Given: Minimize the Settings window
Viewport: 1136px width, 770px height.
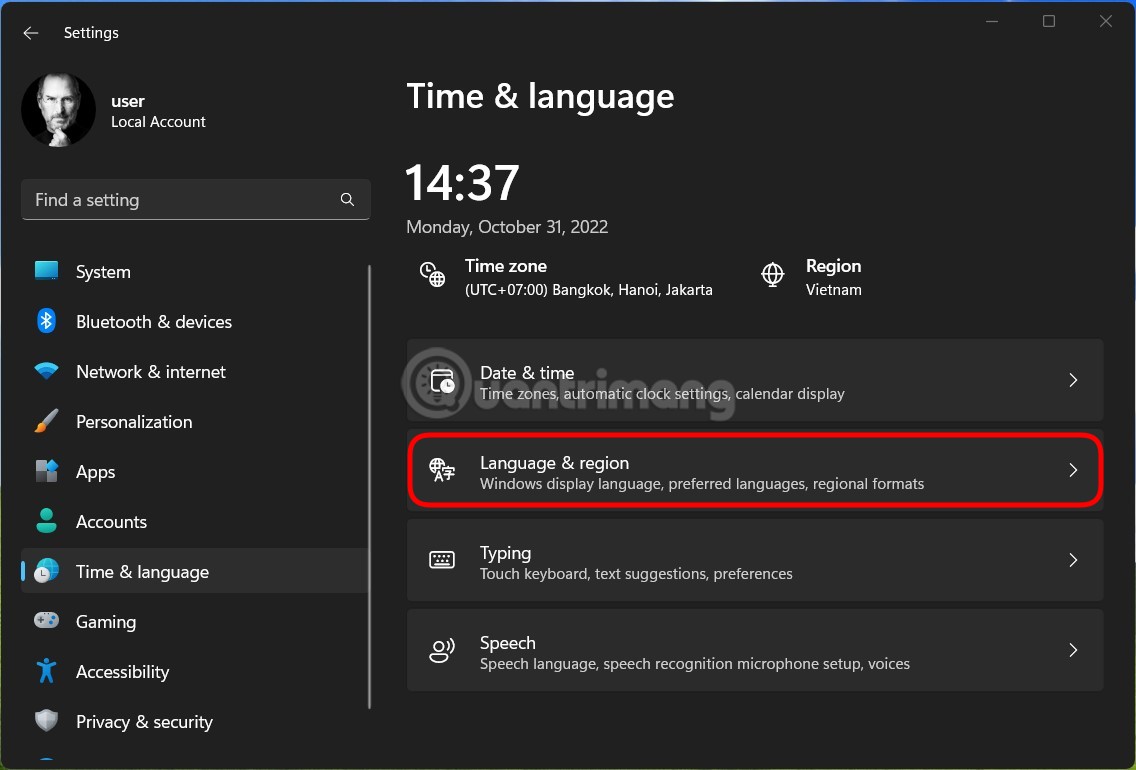Looking at the screenshot, I should 992,21.
